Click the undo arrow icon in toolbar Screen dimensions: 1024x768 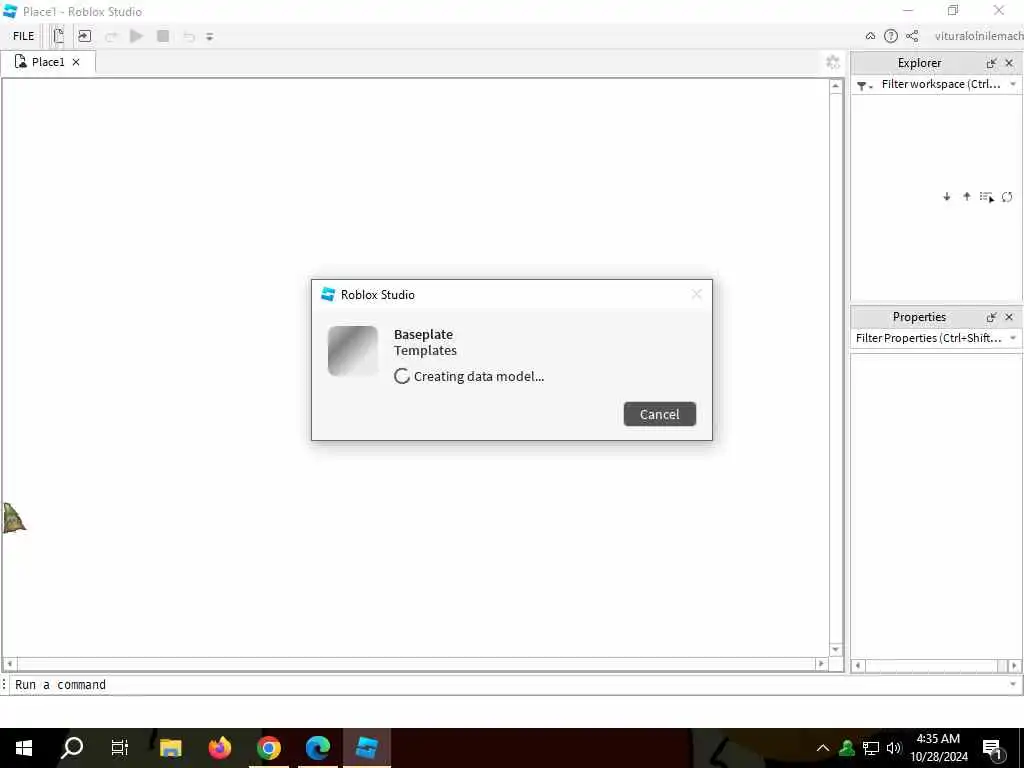click(189, 37)
